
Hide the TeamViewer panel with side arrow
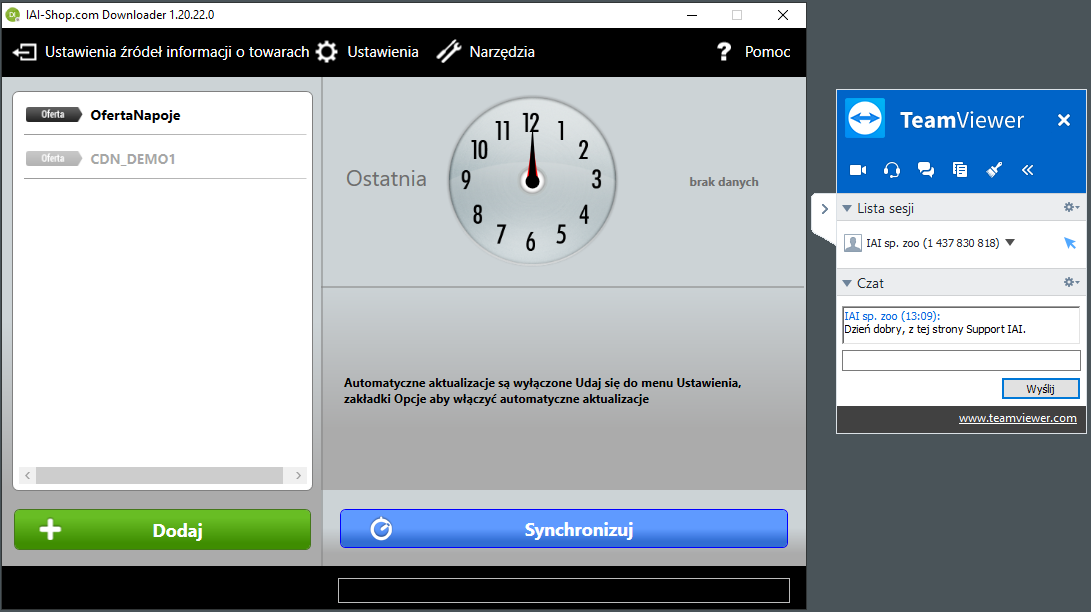pyautogui.click(x=824, y=209)
